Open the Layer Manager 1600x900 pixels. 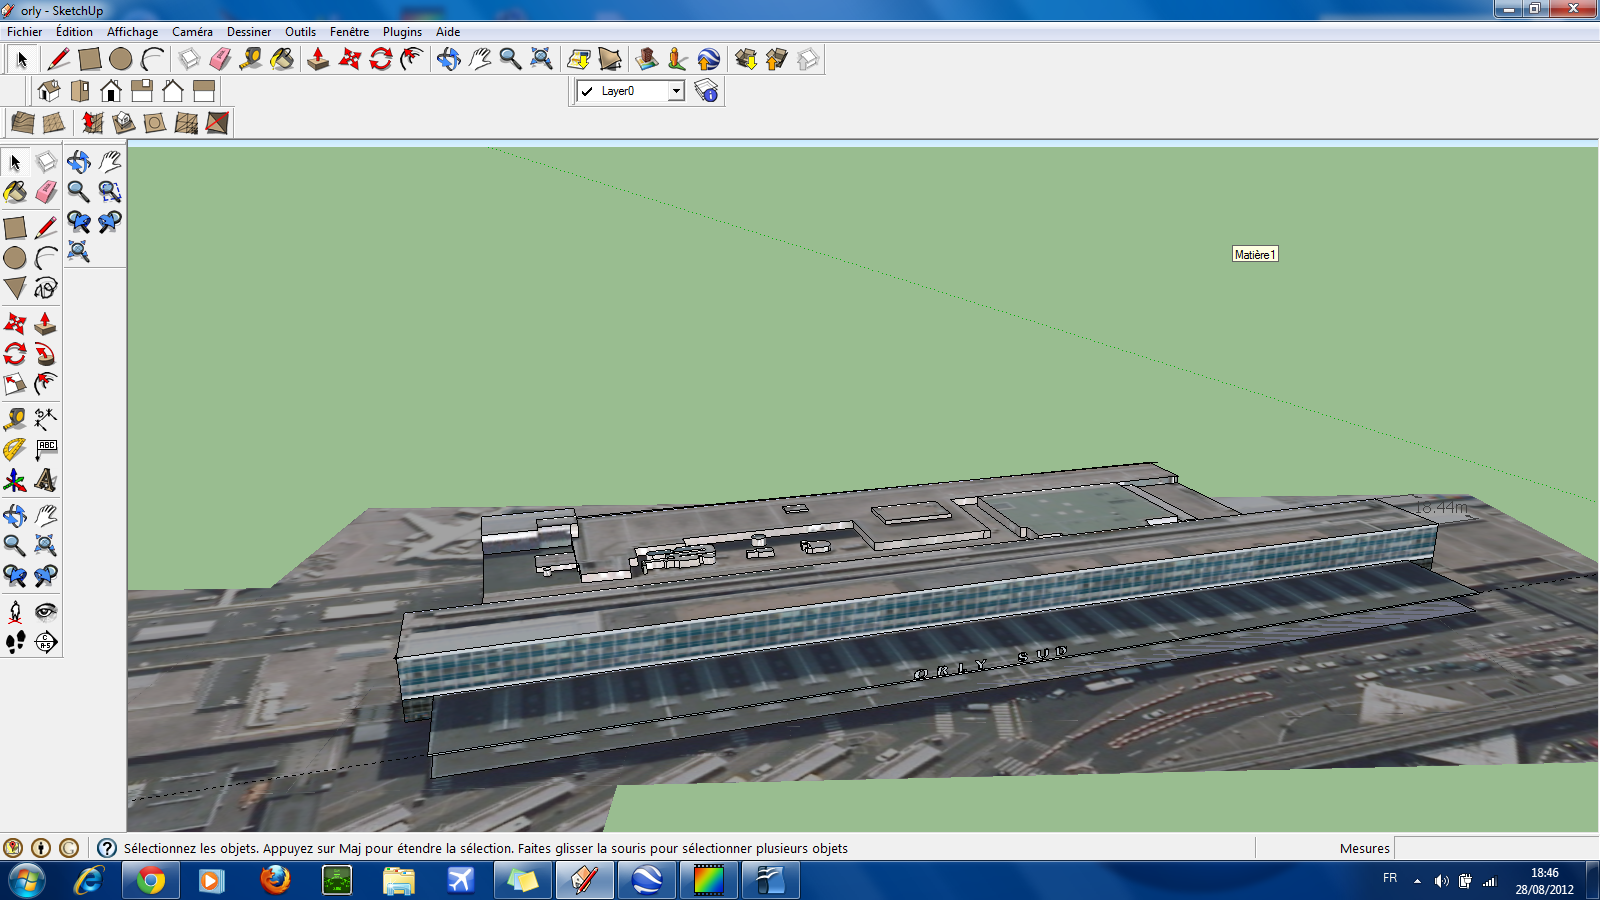(707, 91)
